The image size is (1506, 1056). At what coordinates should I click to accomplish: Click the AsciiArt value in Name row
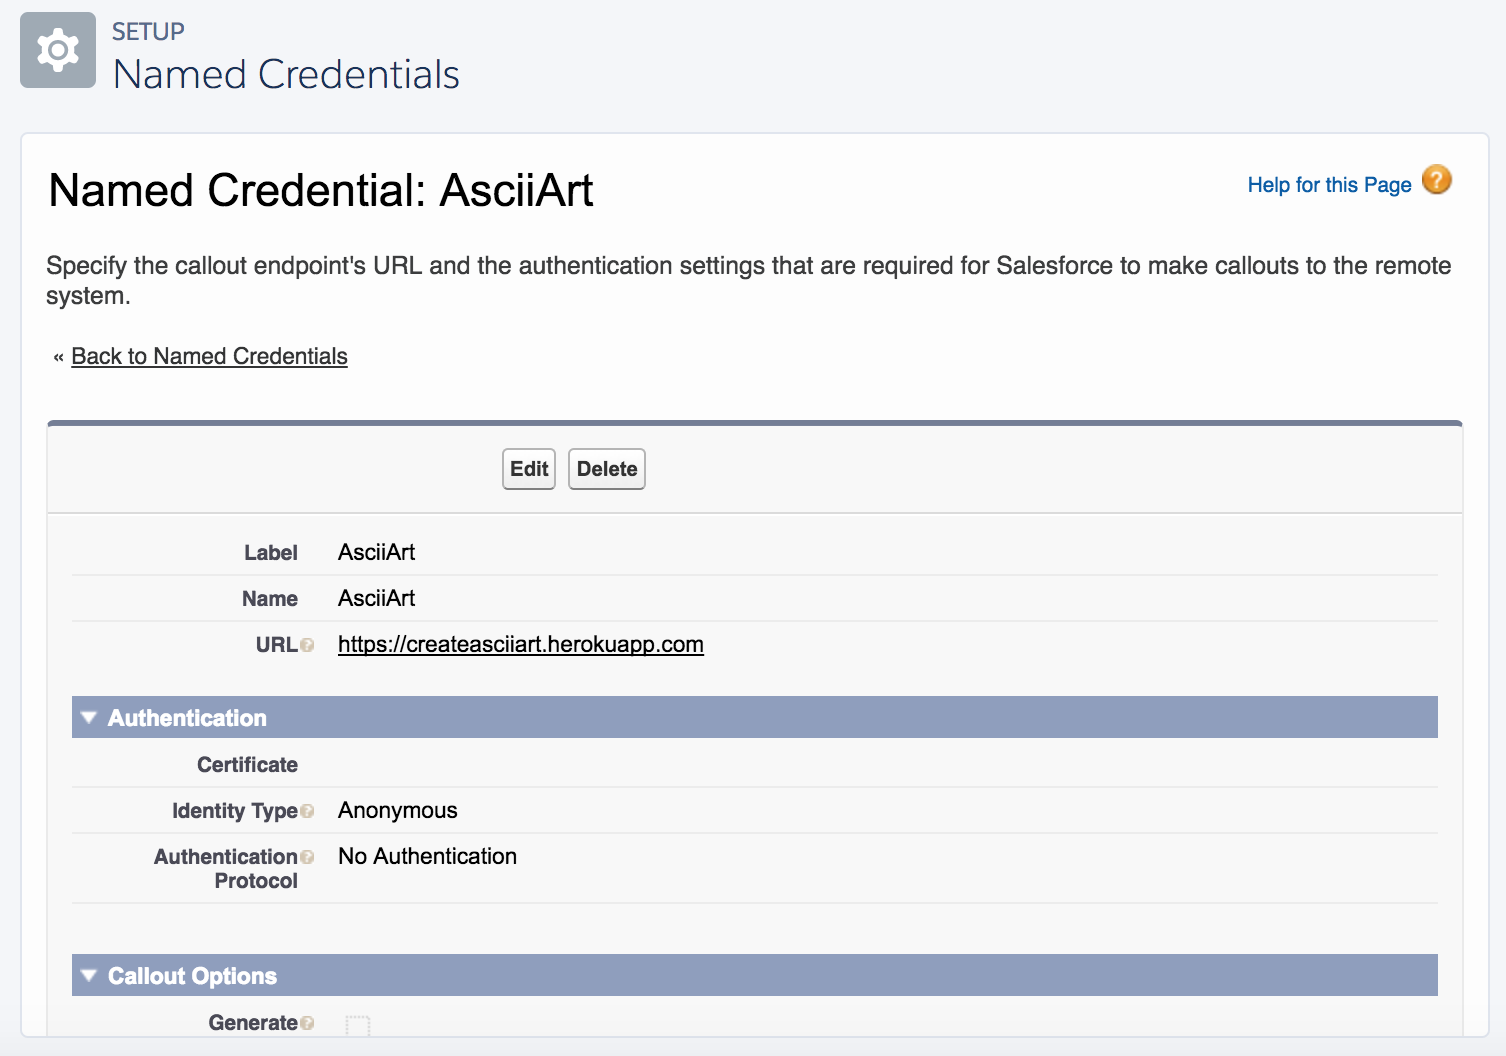pyautogui.click(x=376, y=598)
